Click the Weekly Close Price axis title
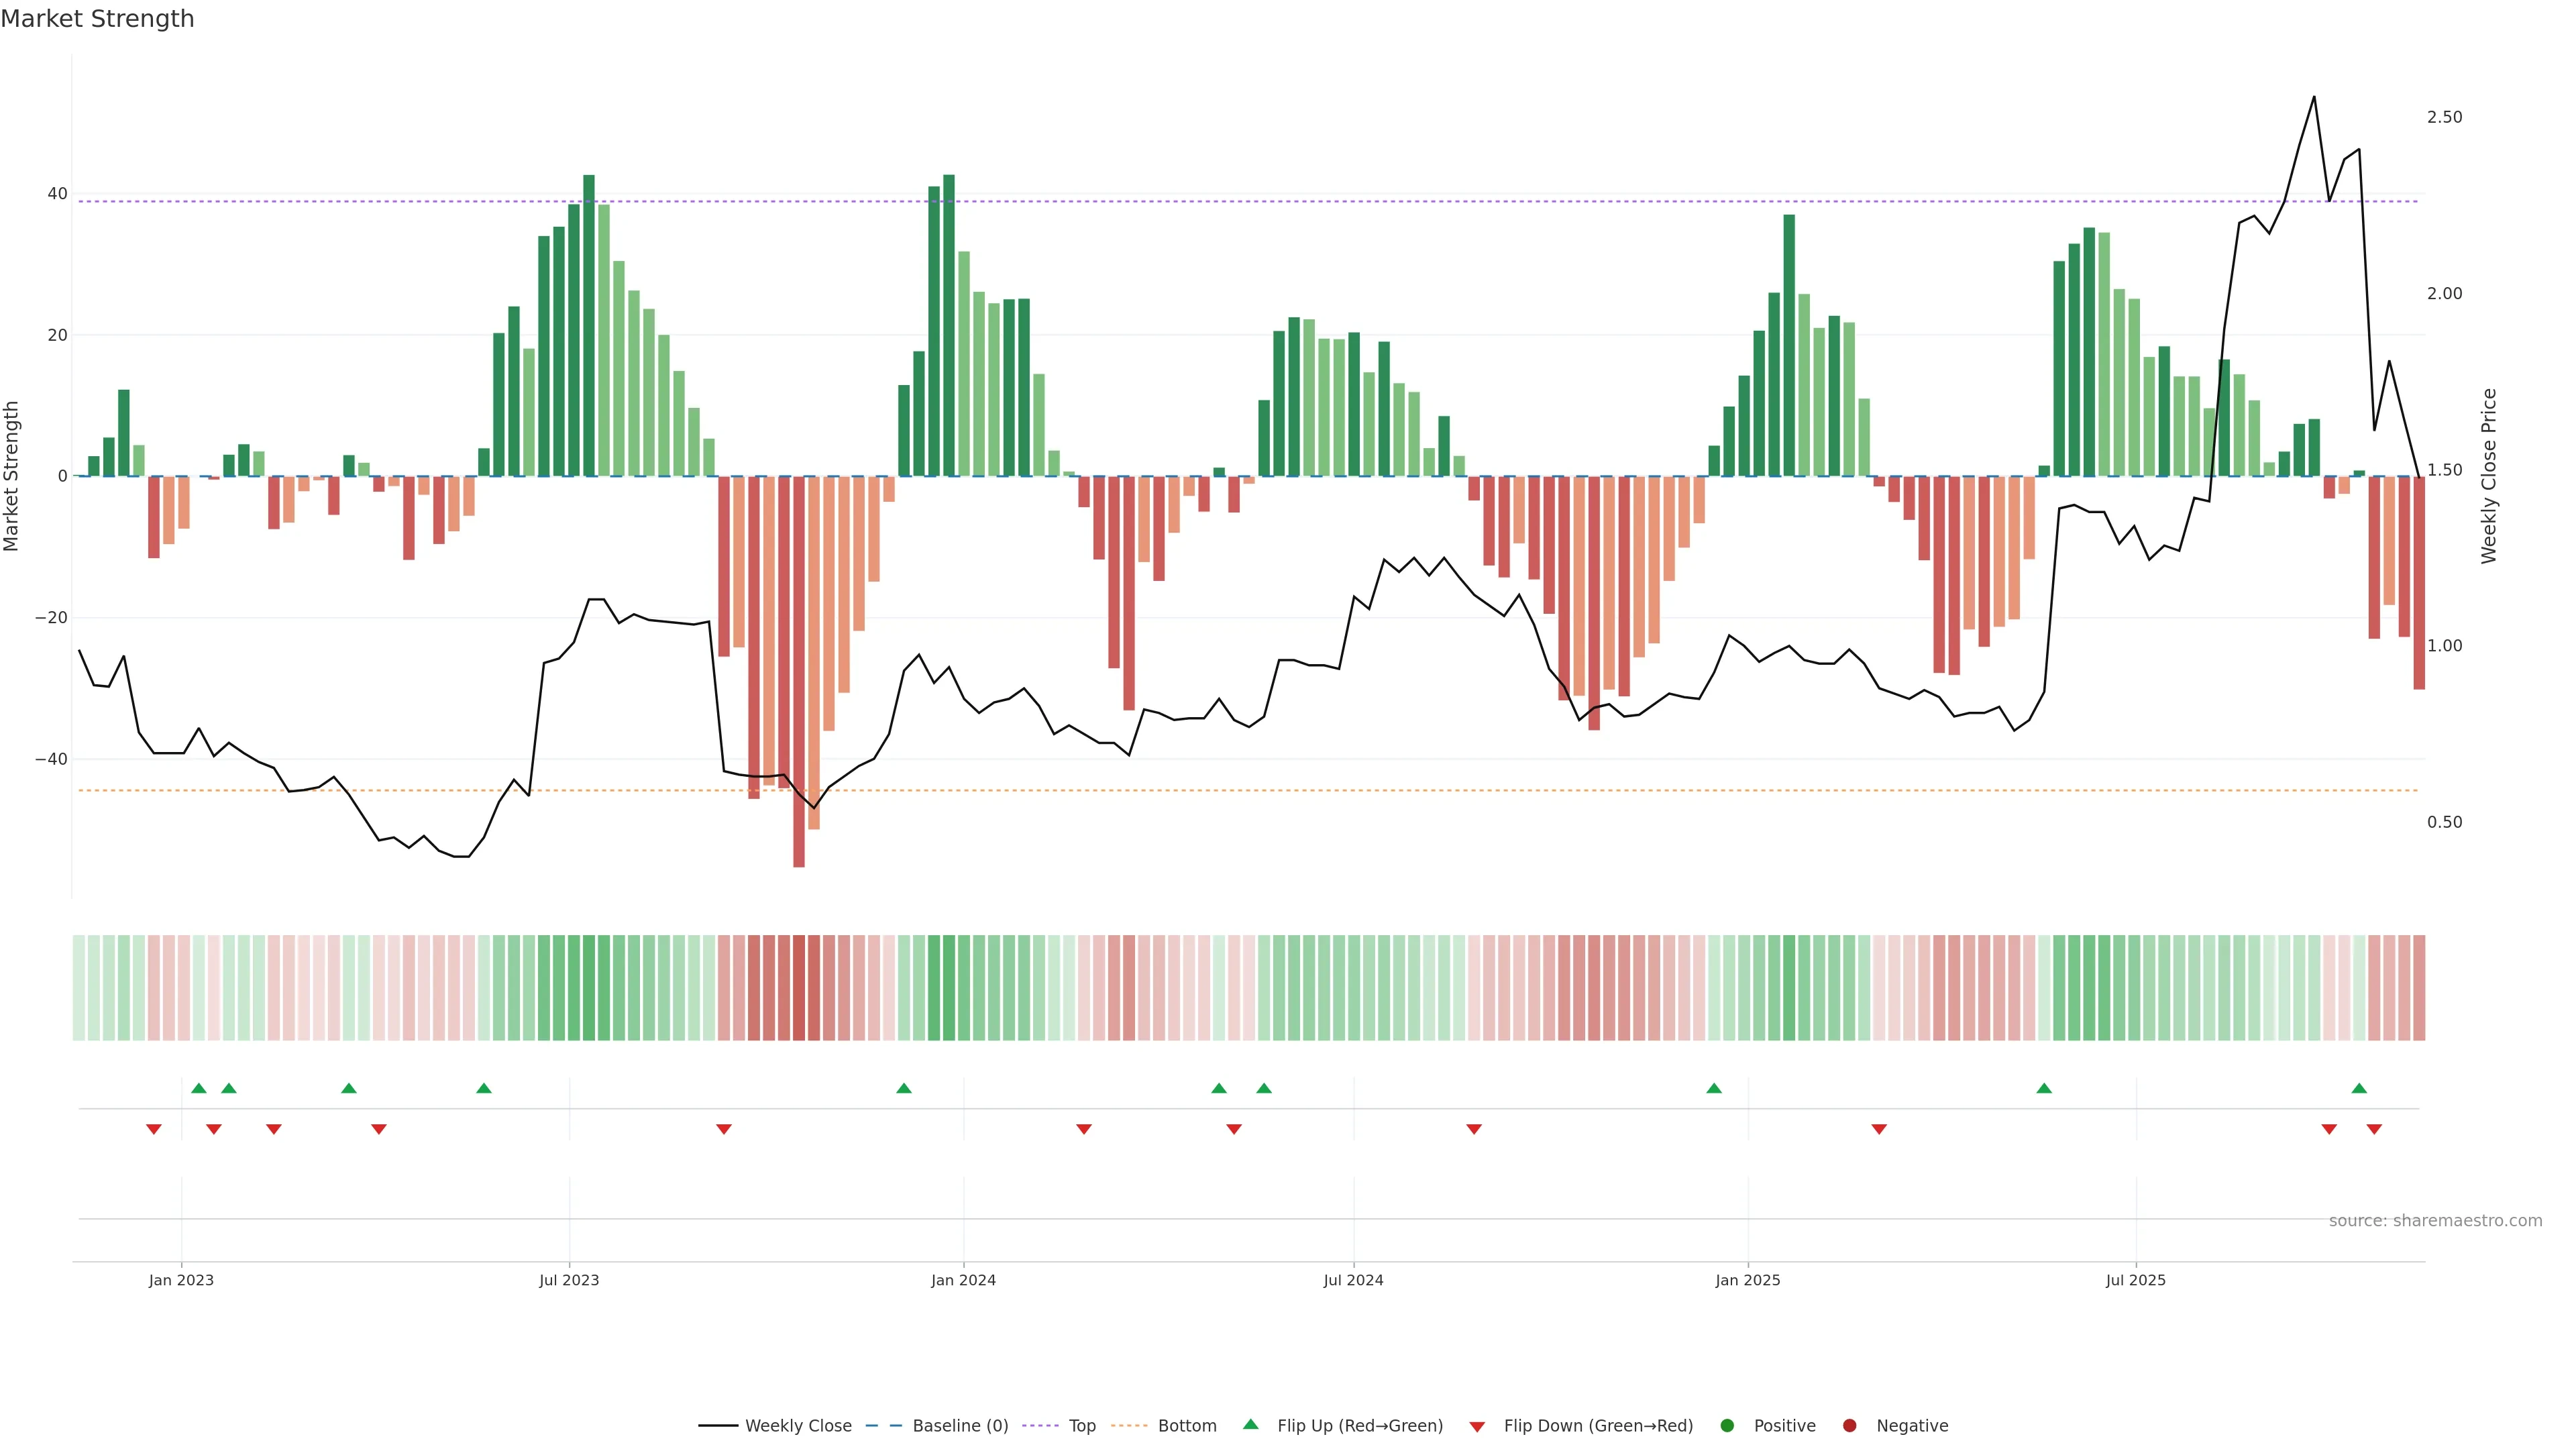Screen dimensions: 2576x1449 (x=2489, y=476)
